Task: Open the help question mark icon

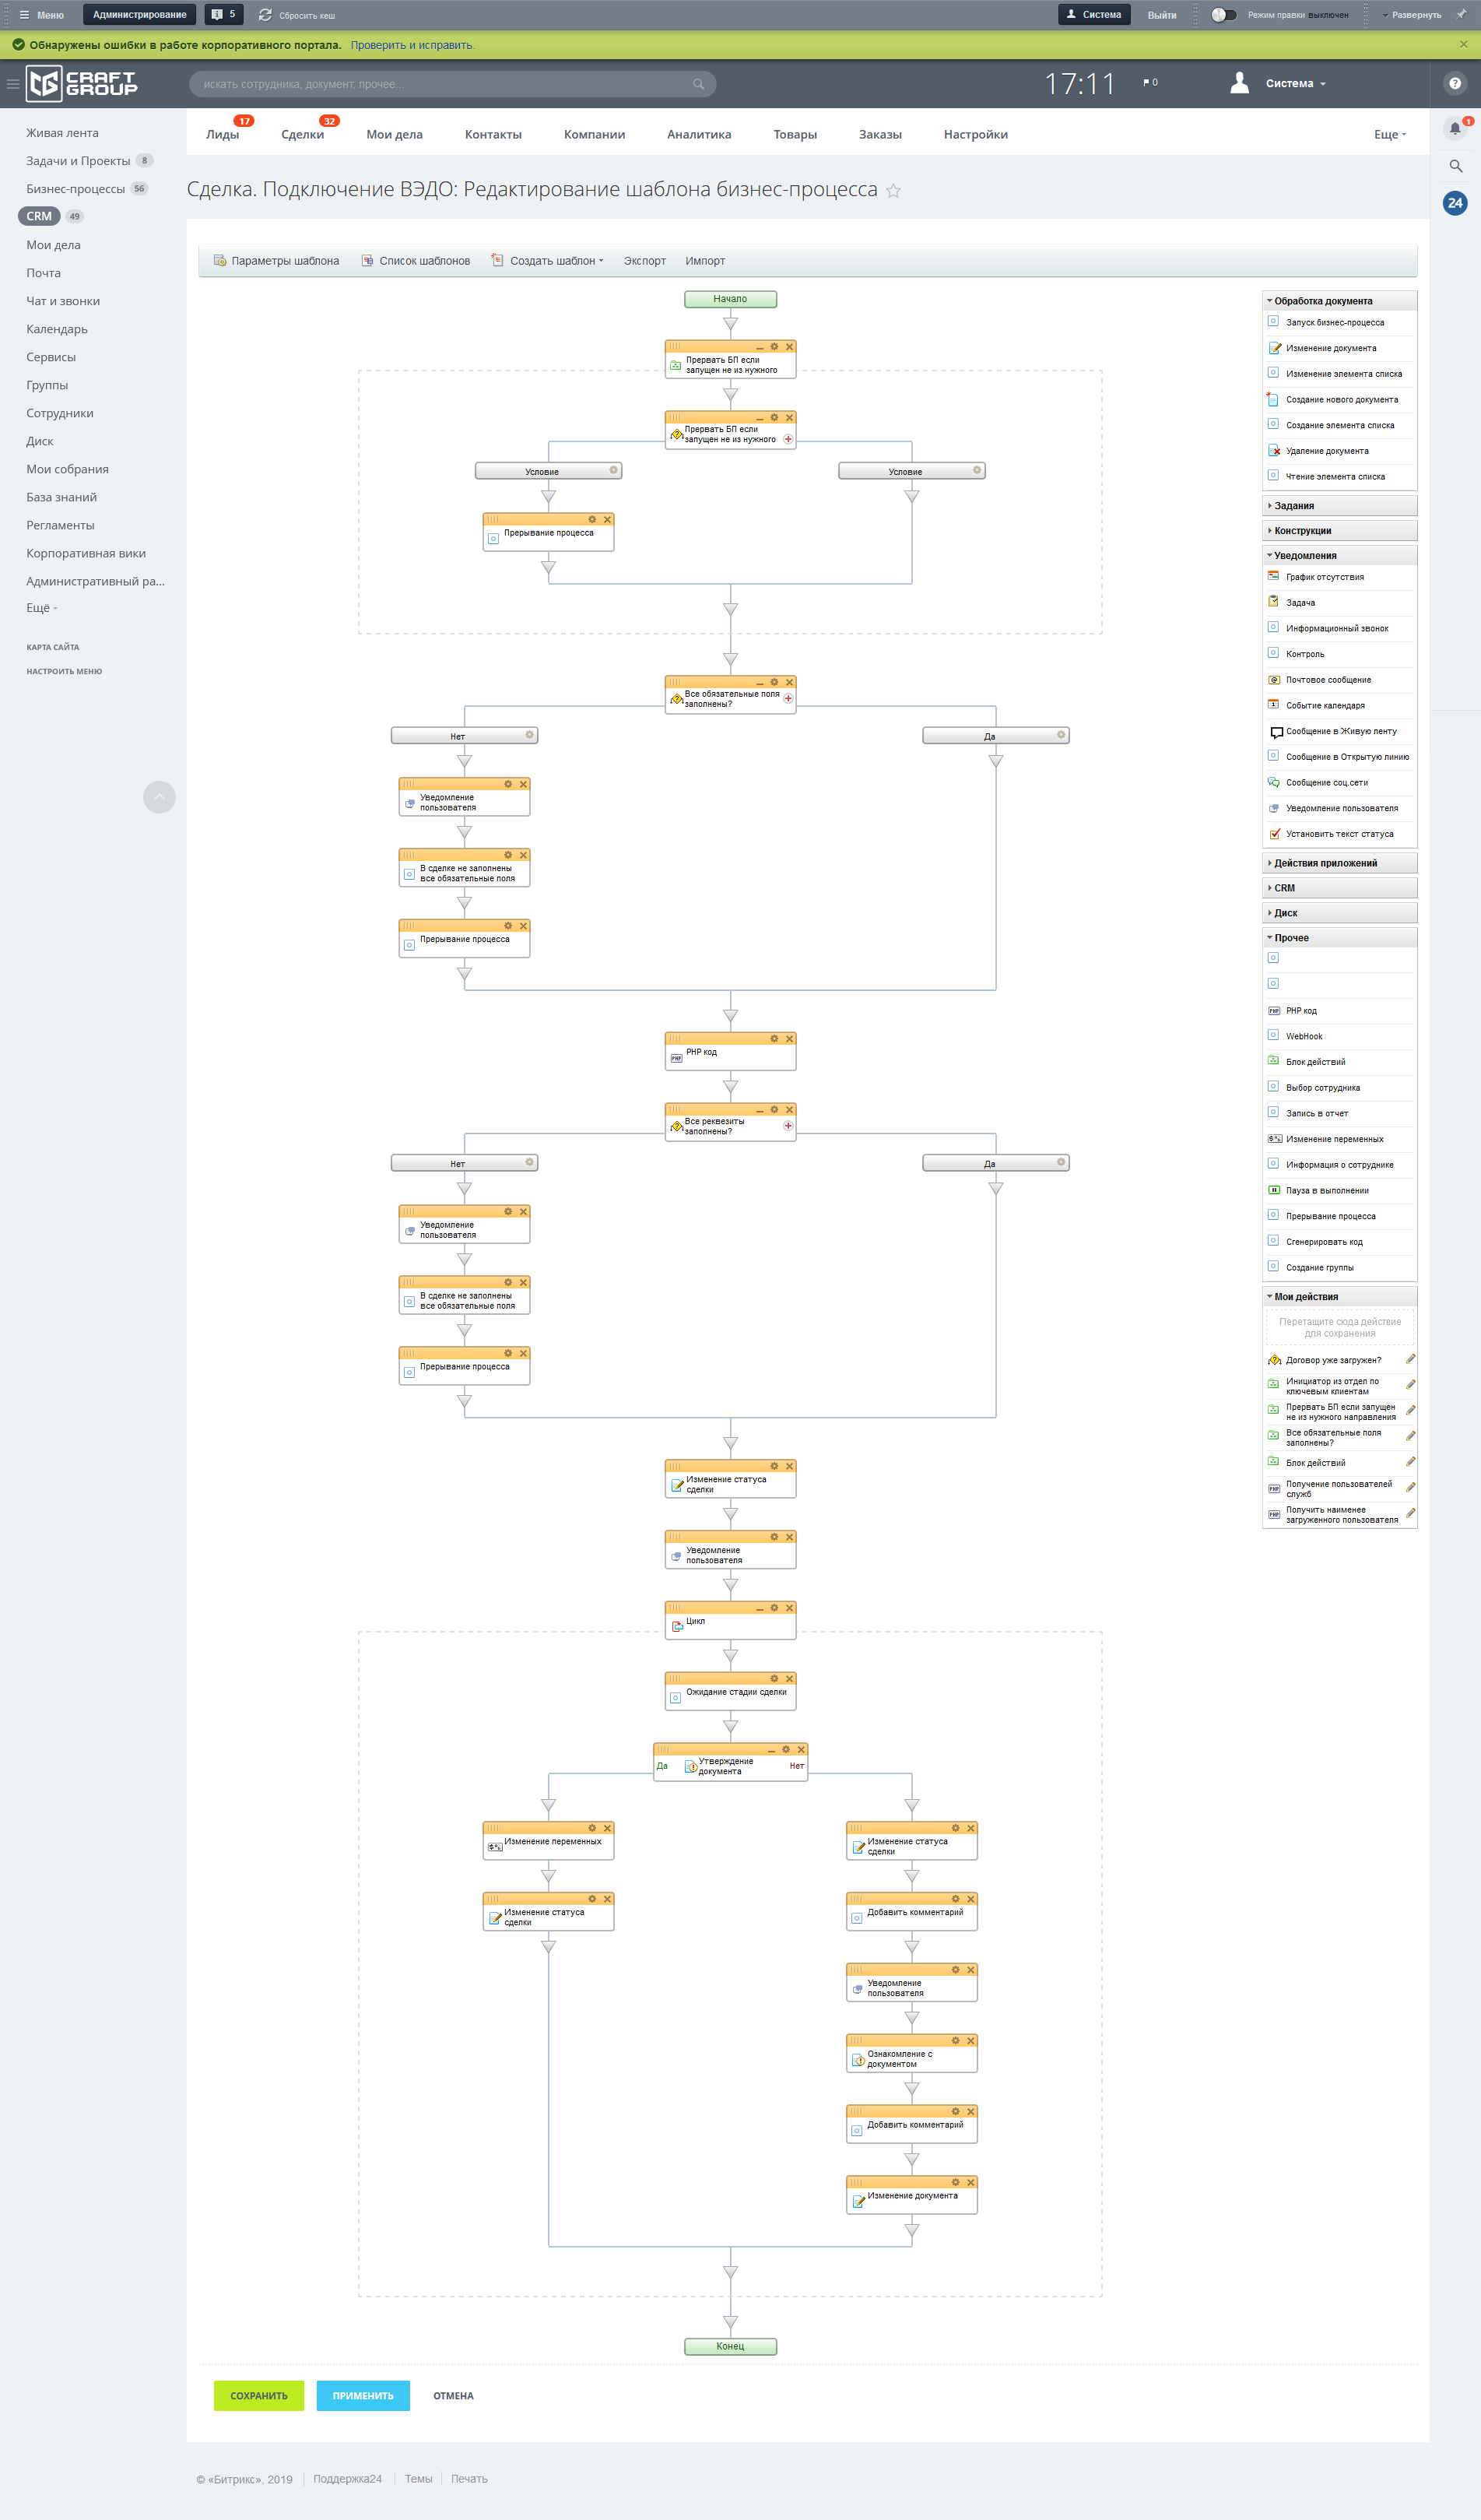Action: tap(1454, 84)
